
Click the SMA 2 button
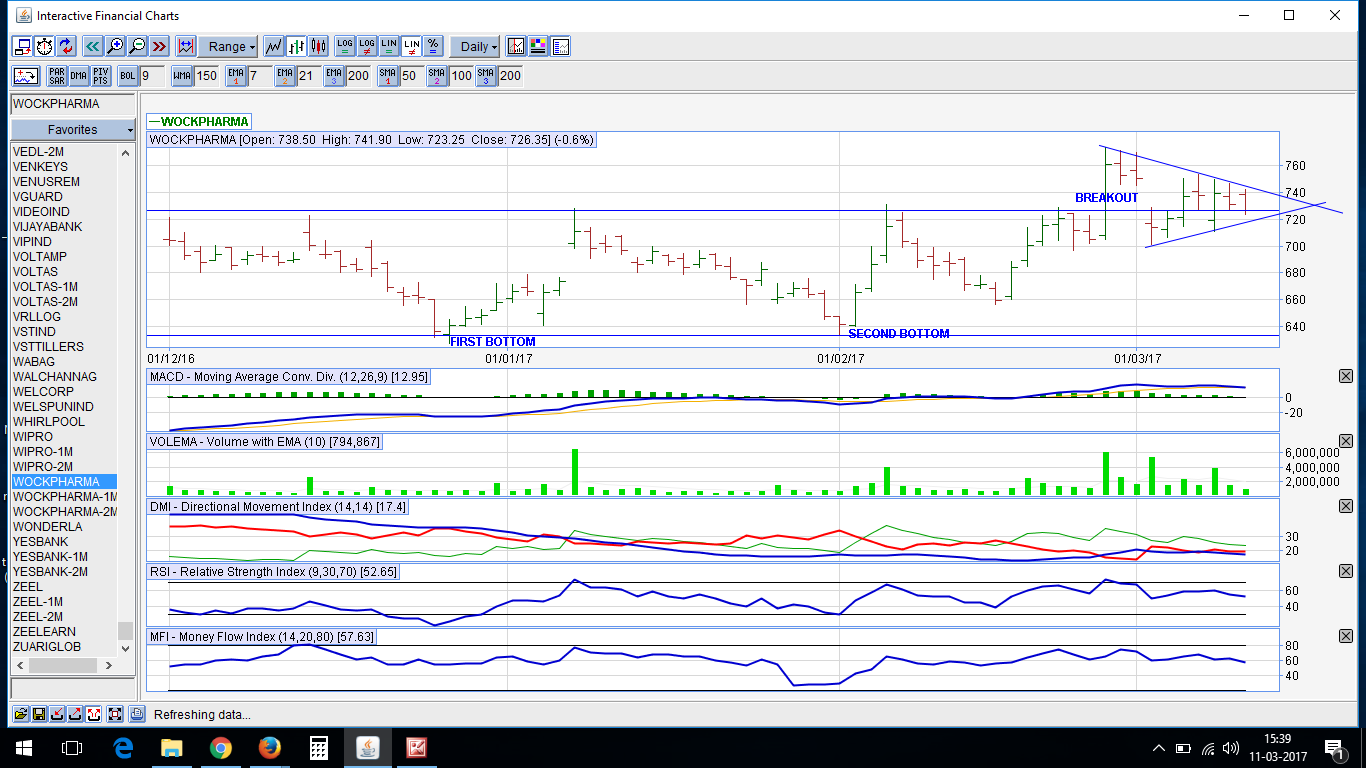click(436, 75)
